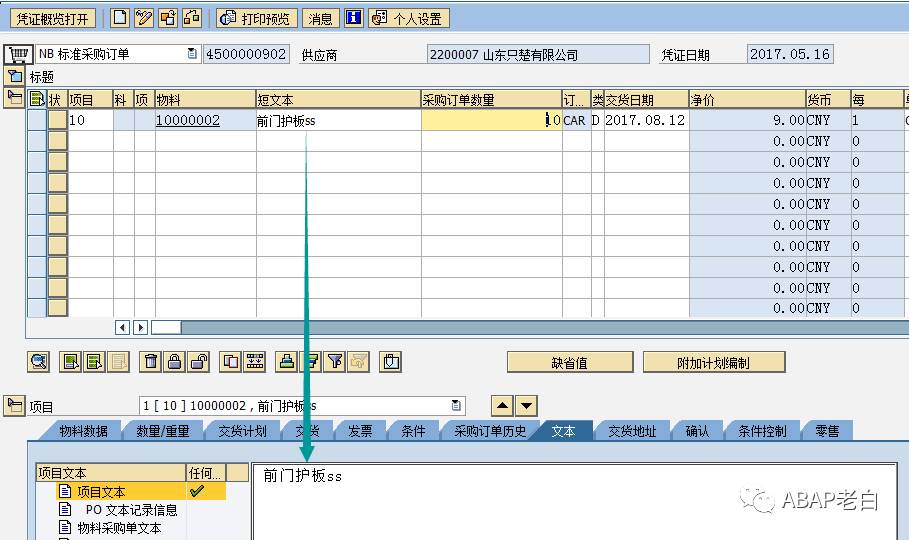
Task: Click the previous item up-arrow button
Action: (x=502, y=405)
